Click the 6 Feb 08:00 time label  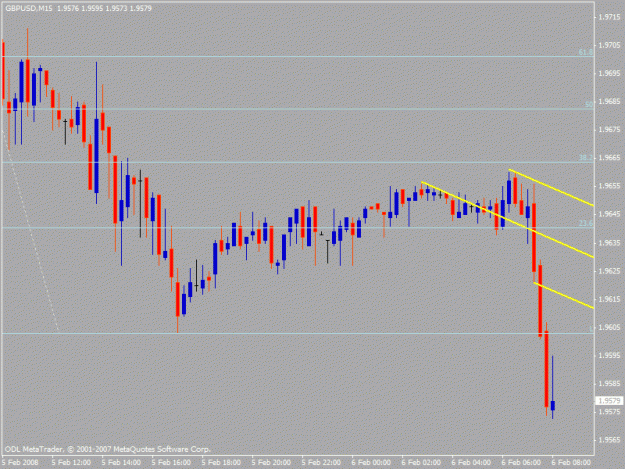tap(571, 462)
